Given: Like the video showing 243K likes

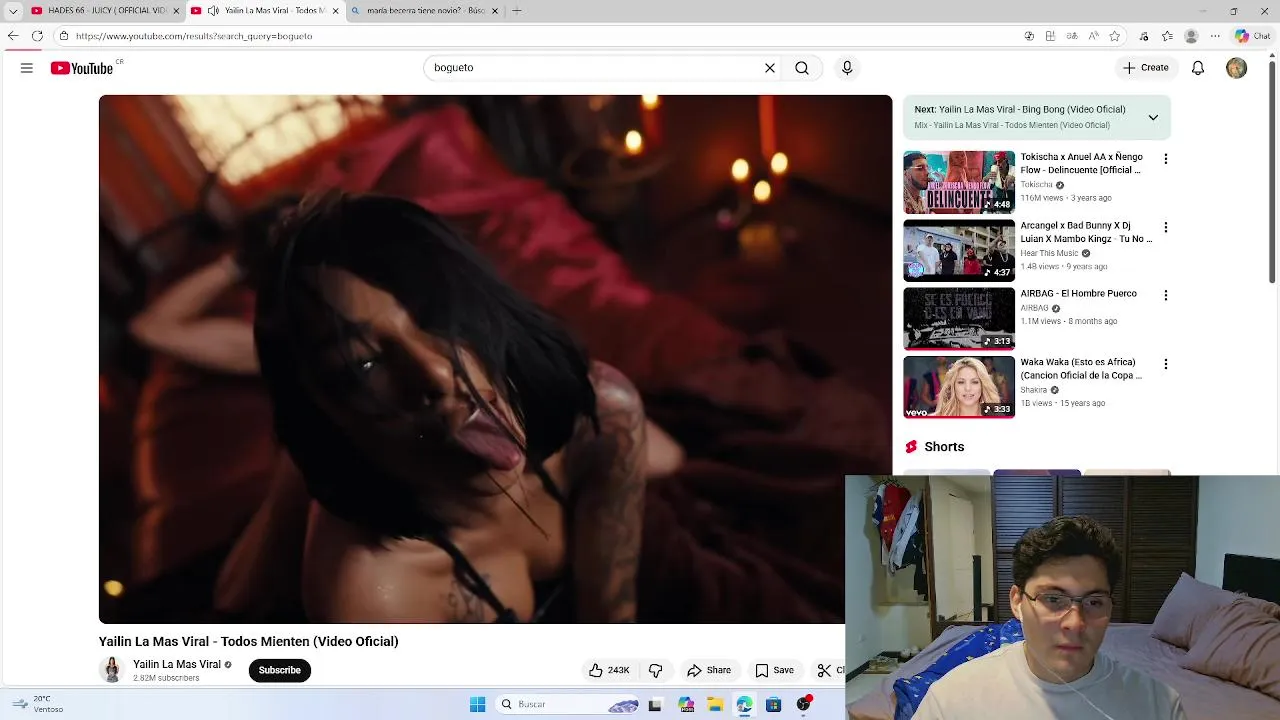Looking at the screenshot, I should coord(609,670).
